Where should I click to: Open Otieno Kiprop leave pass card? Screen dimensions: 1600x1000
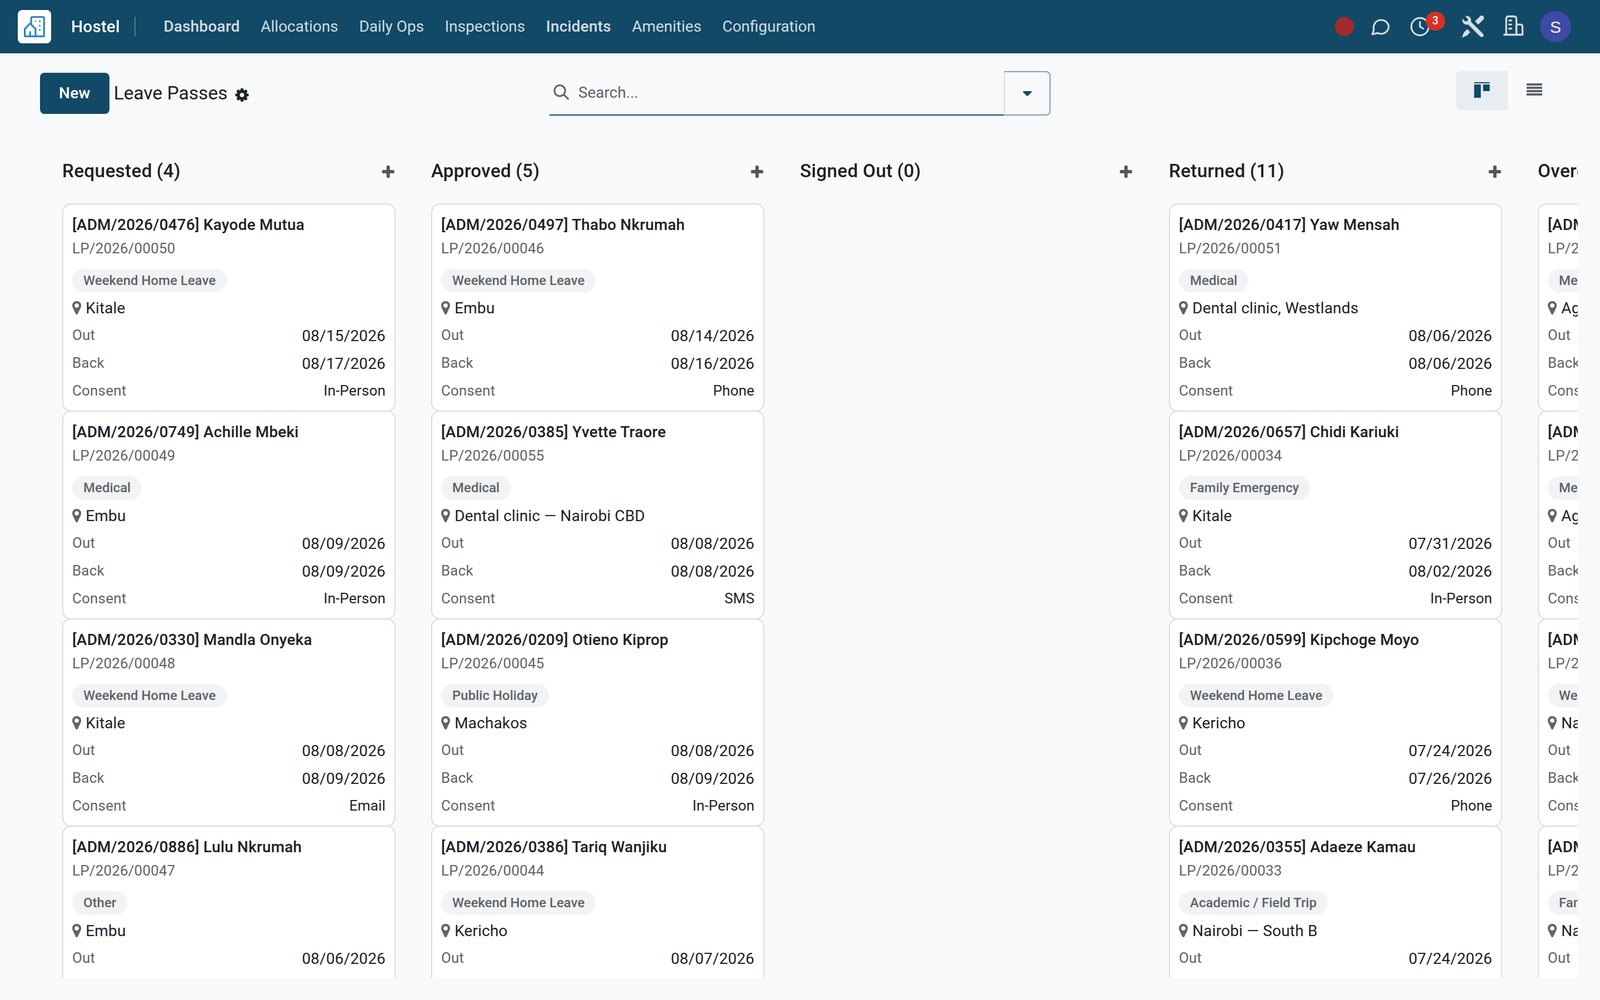(597, 722)
